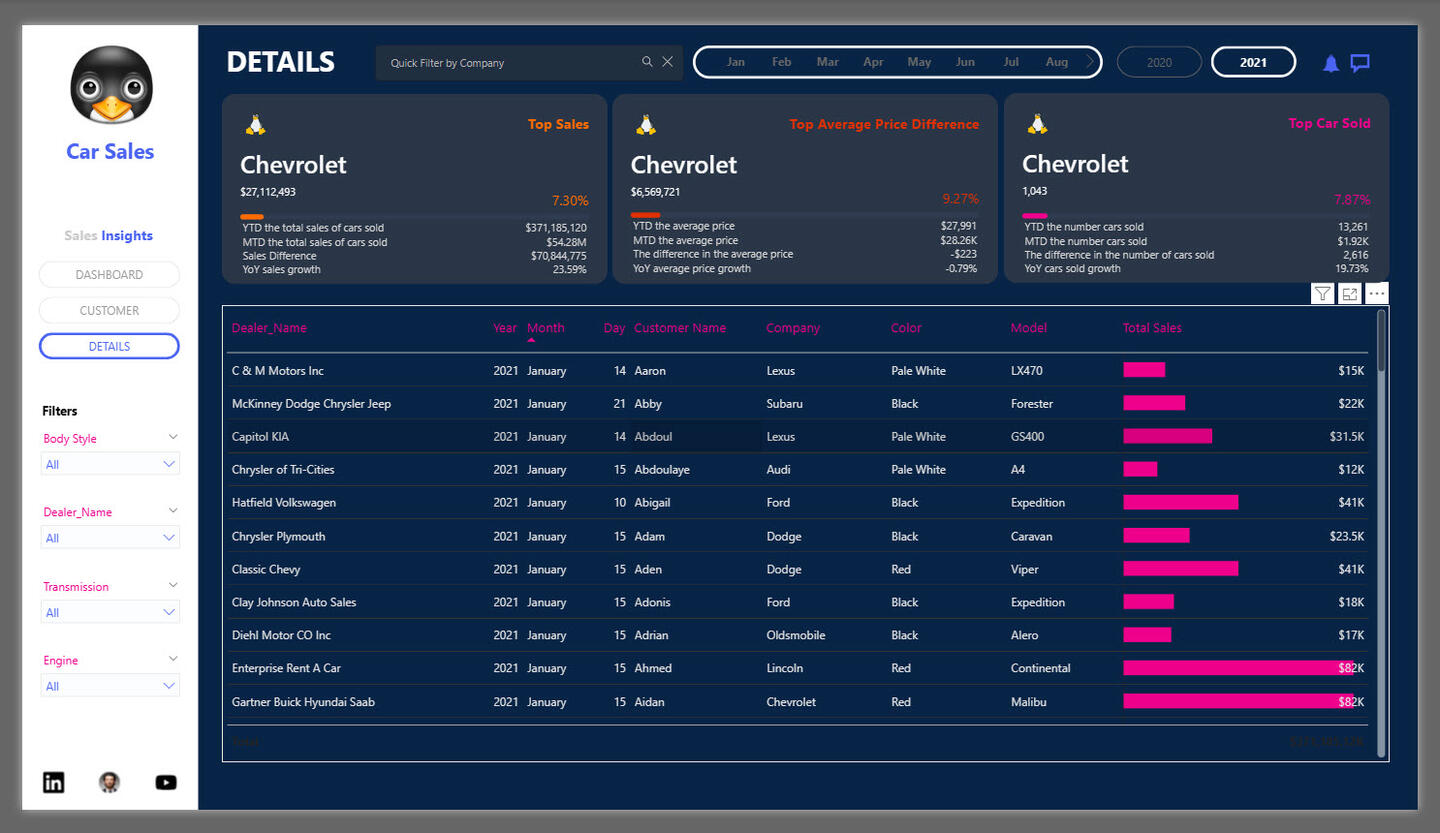The width and height of the screenshot is (1440, 833).
Task: Toggle the Jun month filter
Action: [965, 62]
